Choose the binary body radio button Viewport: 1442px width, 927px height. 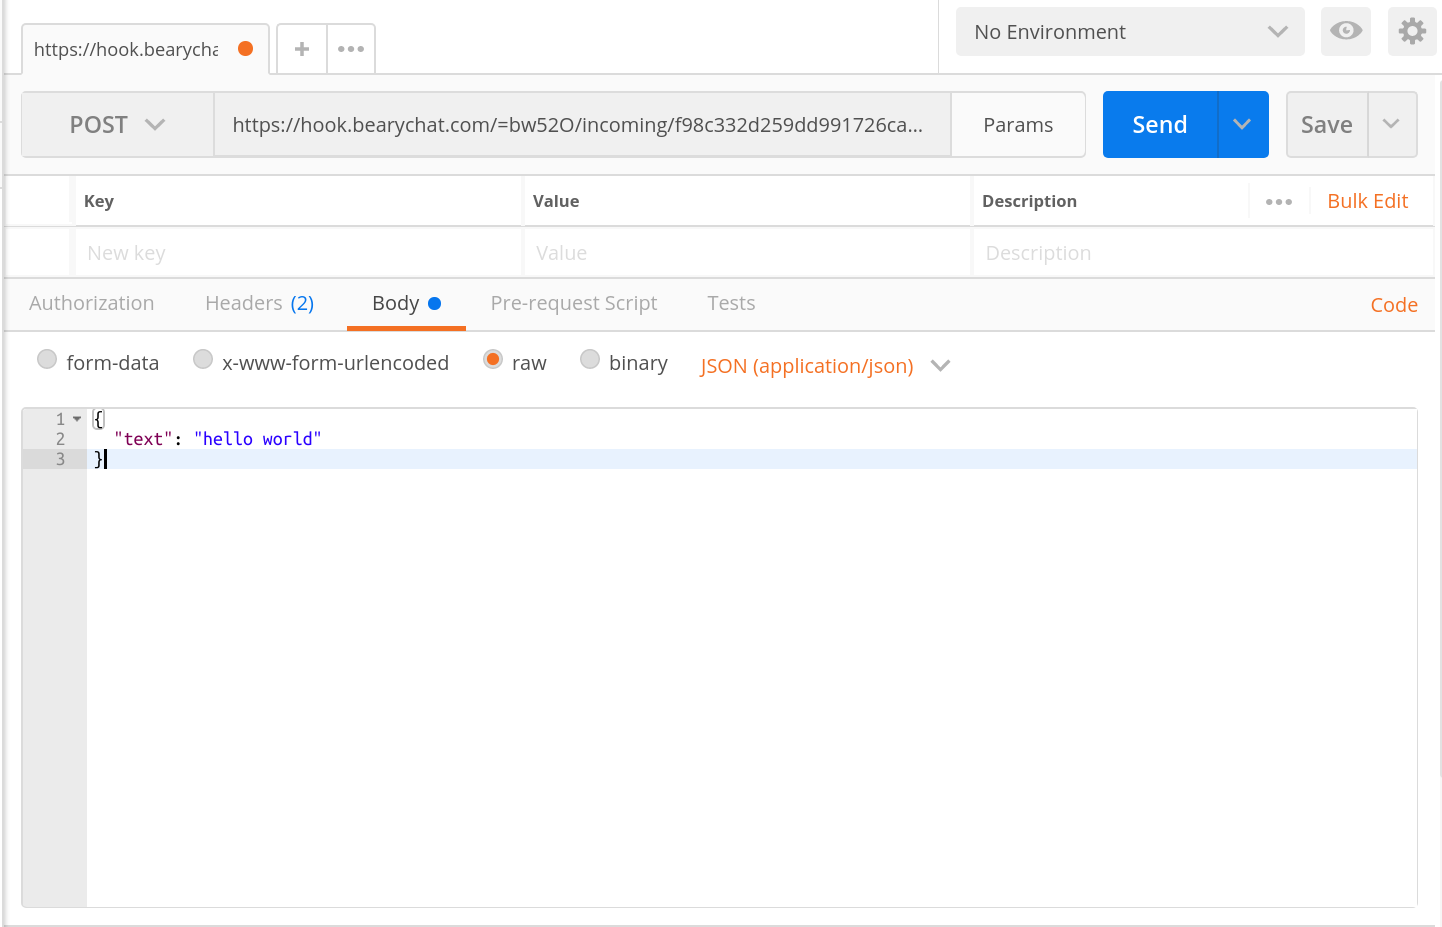590,359
